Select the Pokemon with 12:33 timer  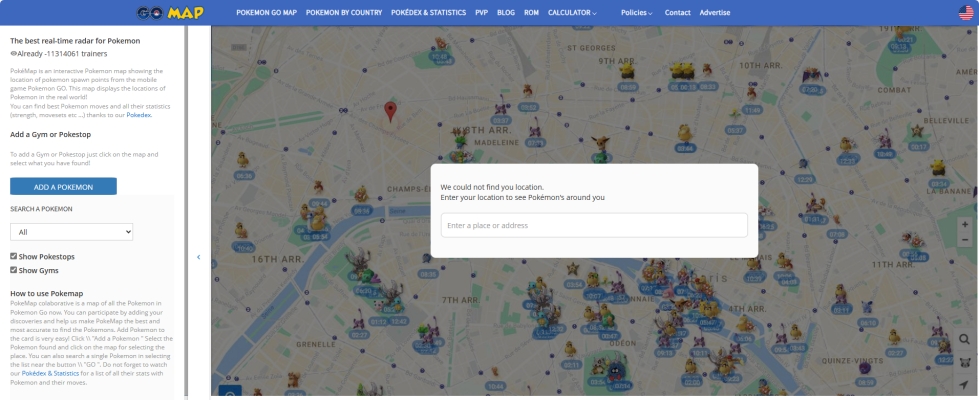coord(847,151)
